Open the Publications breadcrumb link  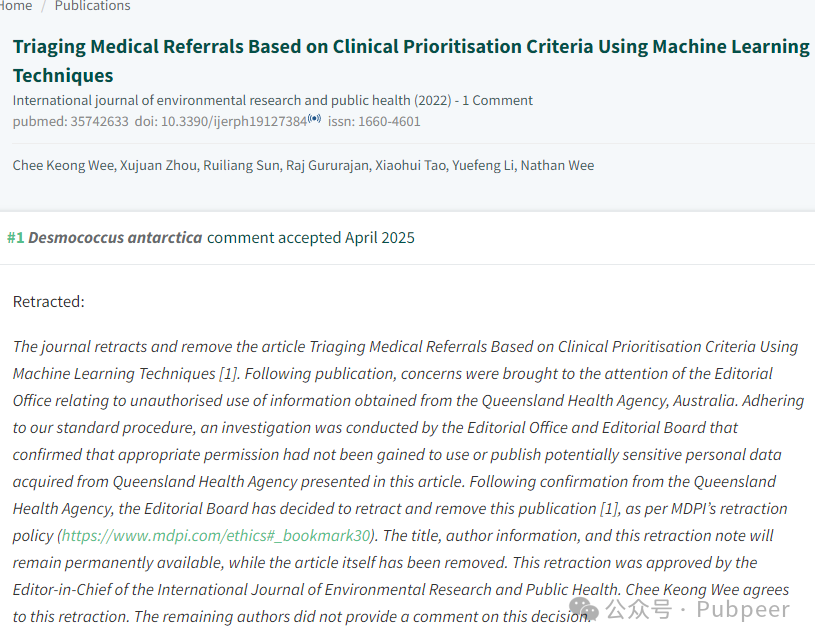pyautogui.click(x=93, y=6)
